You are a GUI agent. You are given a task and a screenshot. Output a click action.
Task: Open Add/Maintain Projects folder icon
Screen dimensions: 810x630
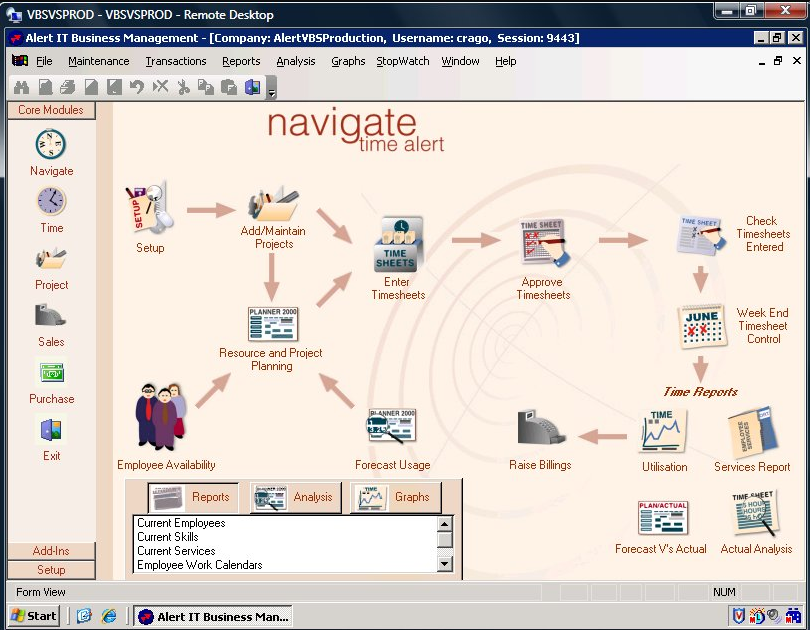273,203
